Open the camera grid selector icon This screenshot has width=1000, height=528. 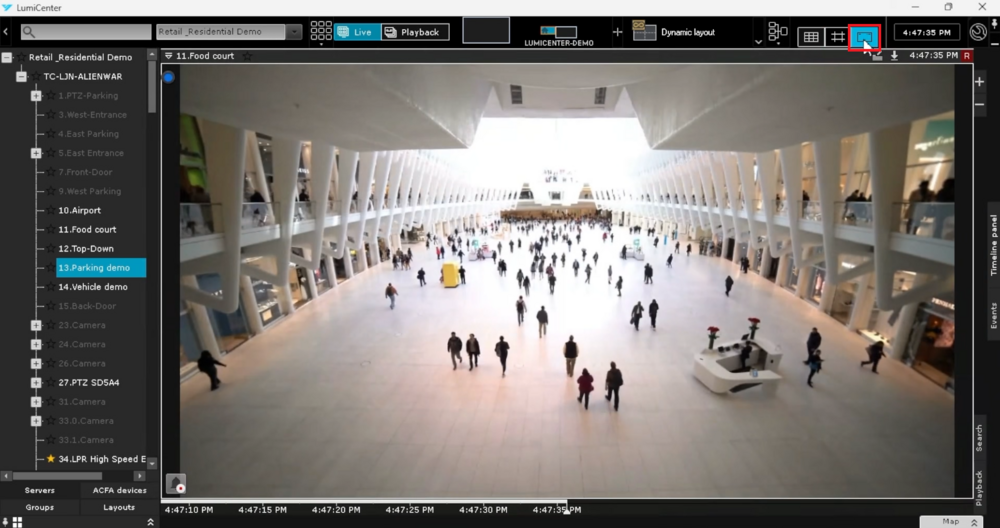[320, 32]
